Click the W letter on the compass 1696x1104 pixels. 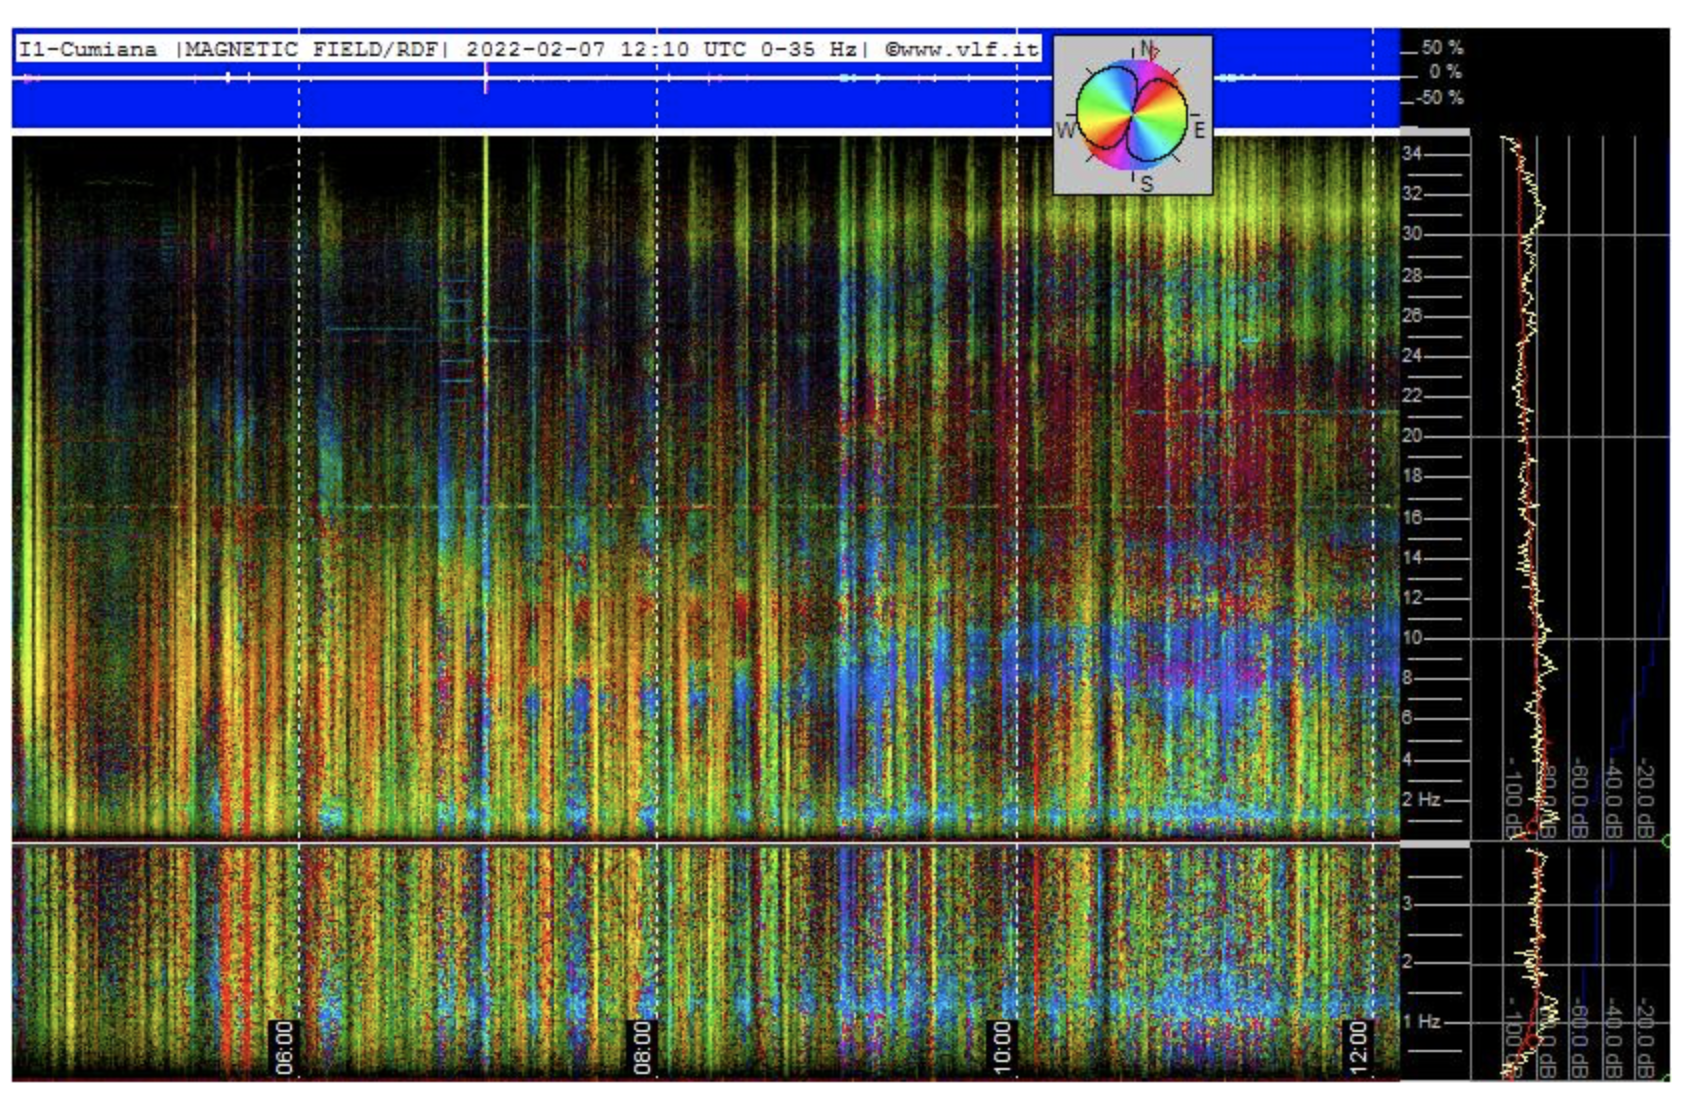[1065, 131]
